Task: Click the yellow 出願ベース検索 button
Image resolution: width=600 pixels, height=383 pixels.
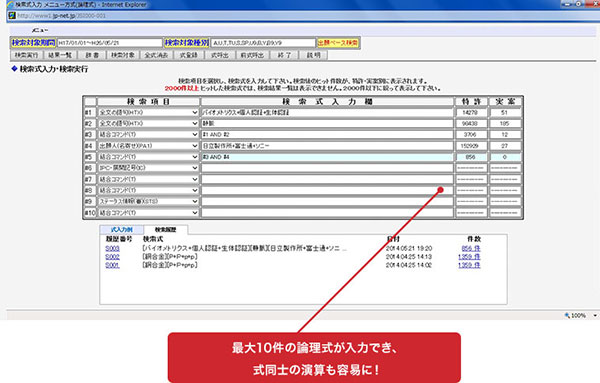Action: click(x=338, y=42)
